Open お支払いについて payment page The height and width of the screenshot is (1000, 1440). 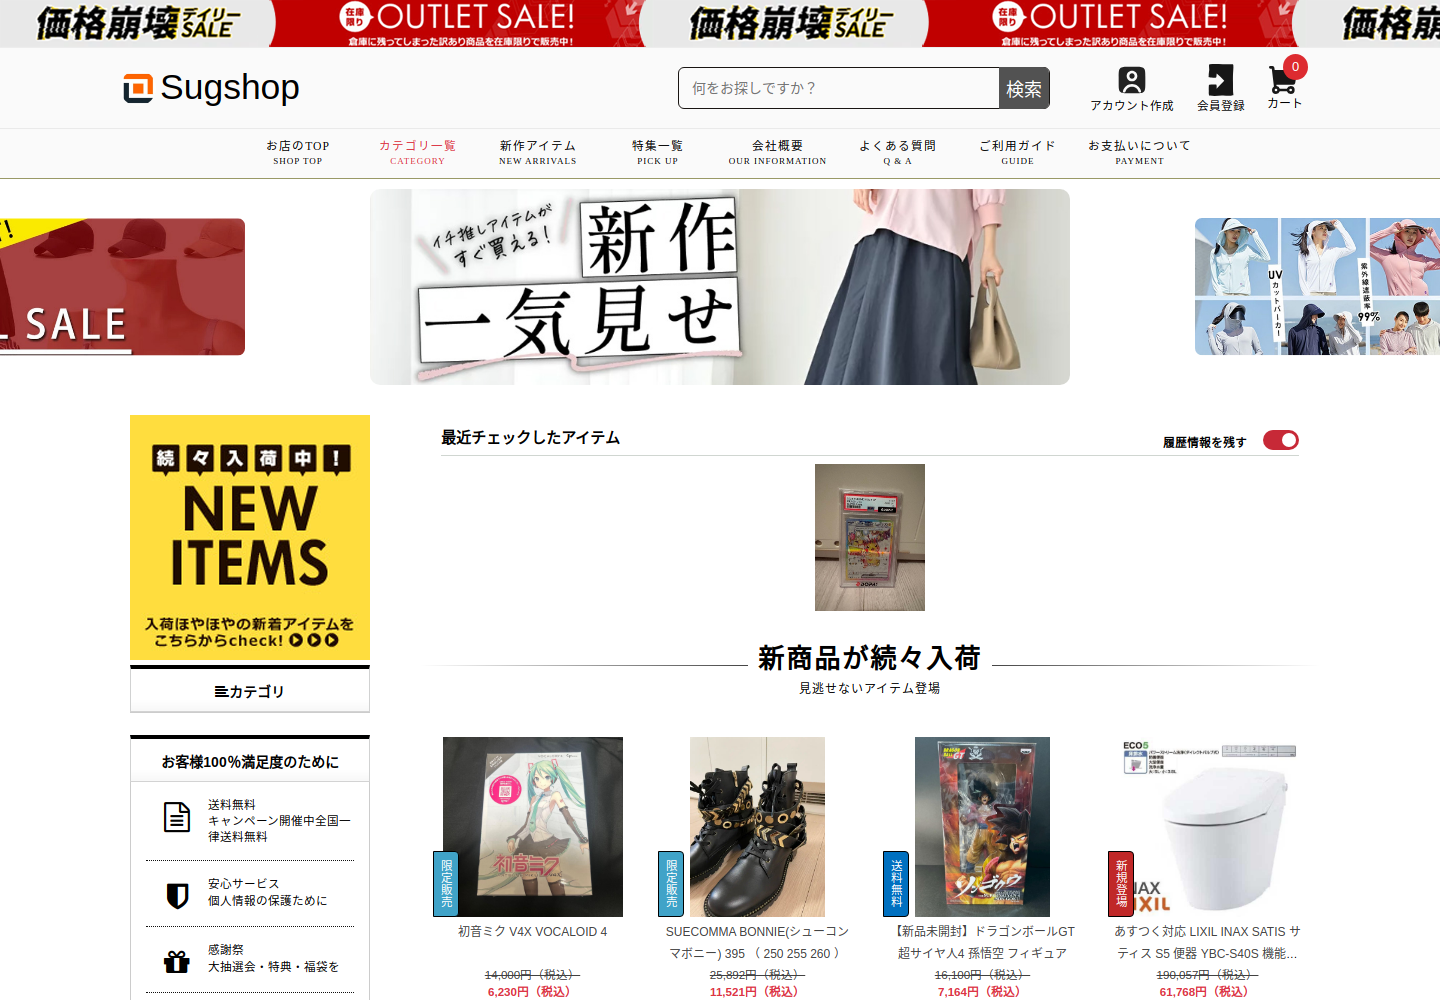(x=1140, y=152)
